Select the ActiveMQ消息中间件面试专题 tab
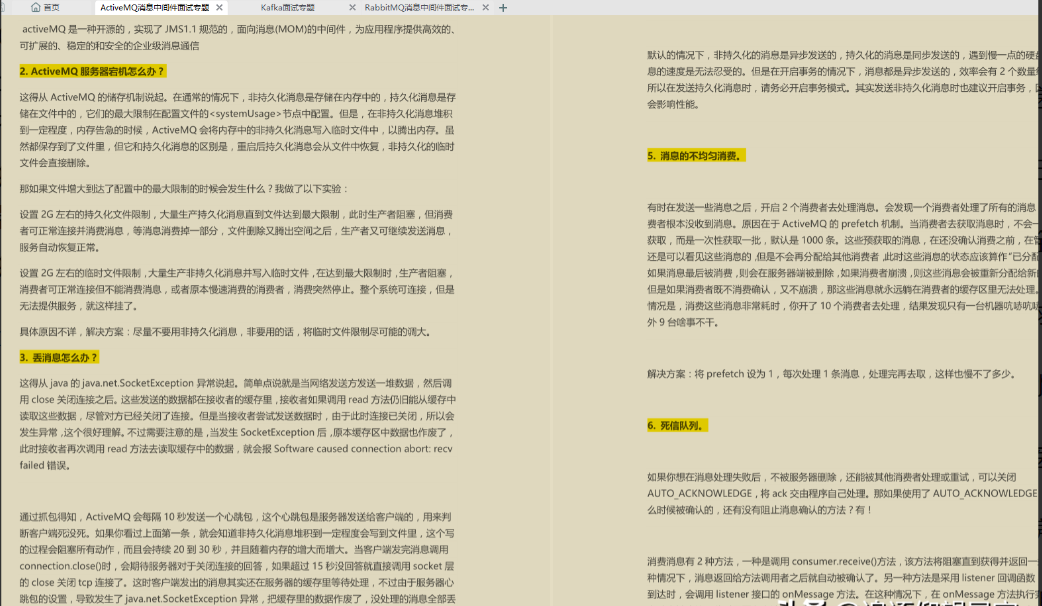Screen dimensions: 1042x606 coord(155,7)
